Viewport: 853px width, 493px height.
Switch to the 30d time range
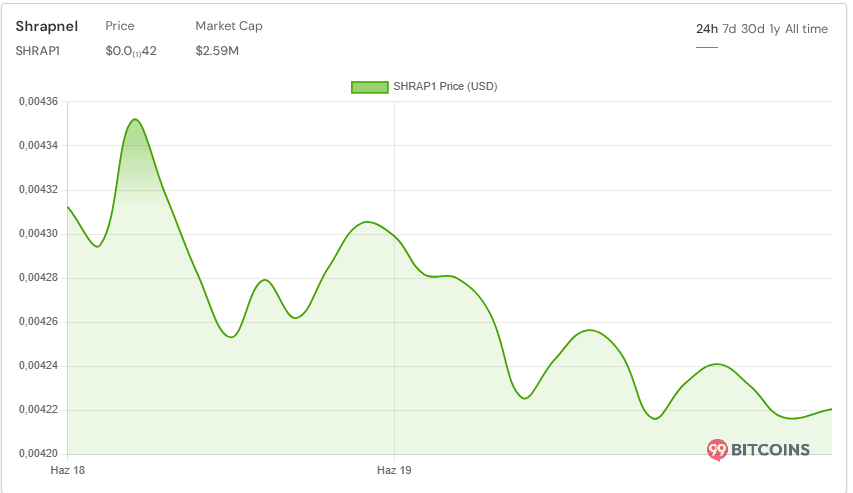(x=753, y=29)
